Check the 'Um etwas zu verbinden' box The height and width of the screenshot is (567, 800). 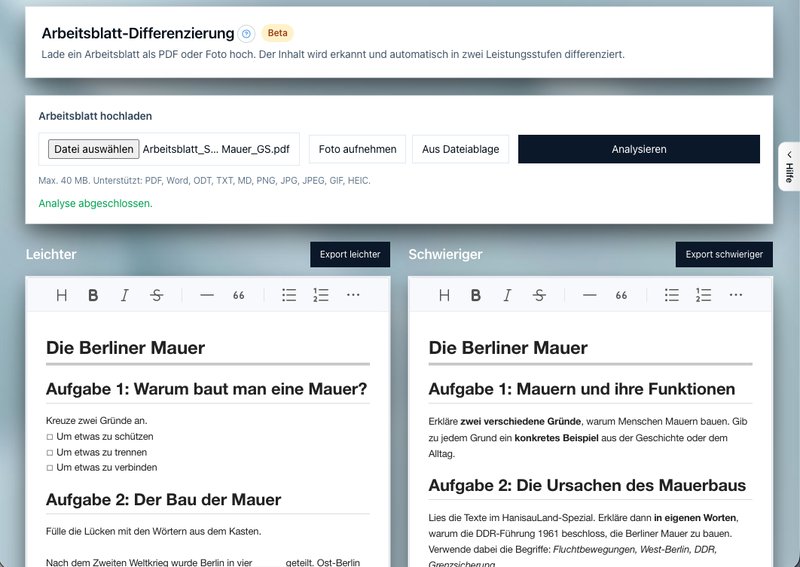(x=49, y=467)
